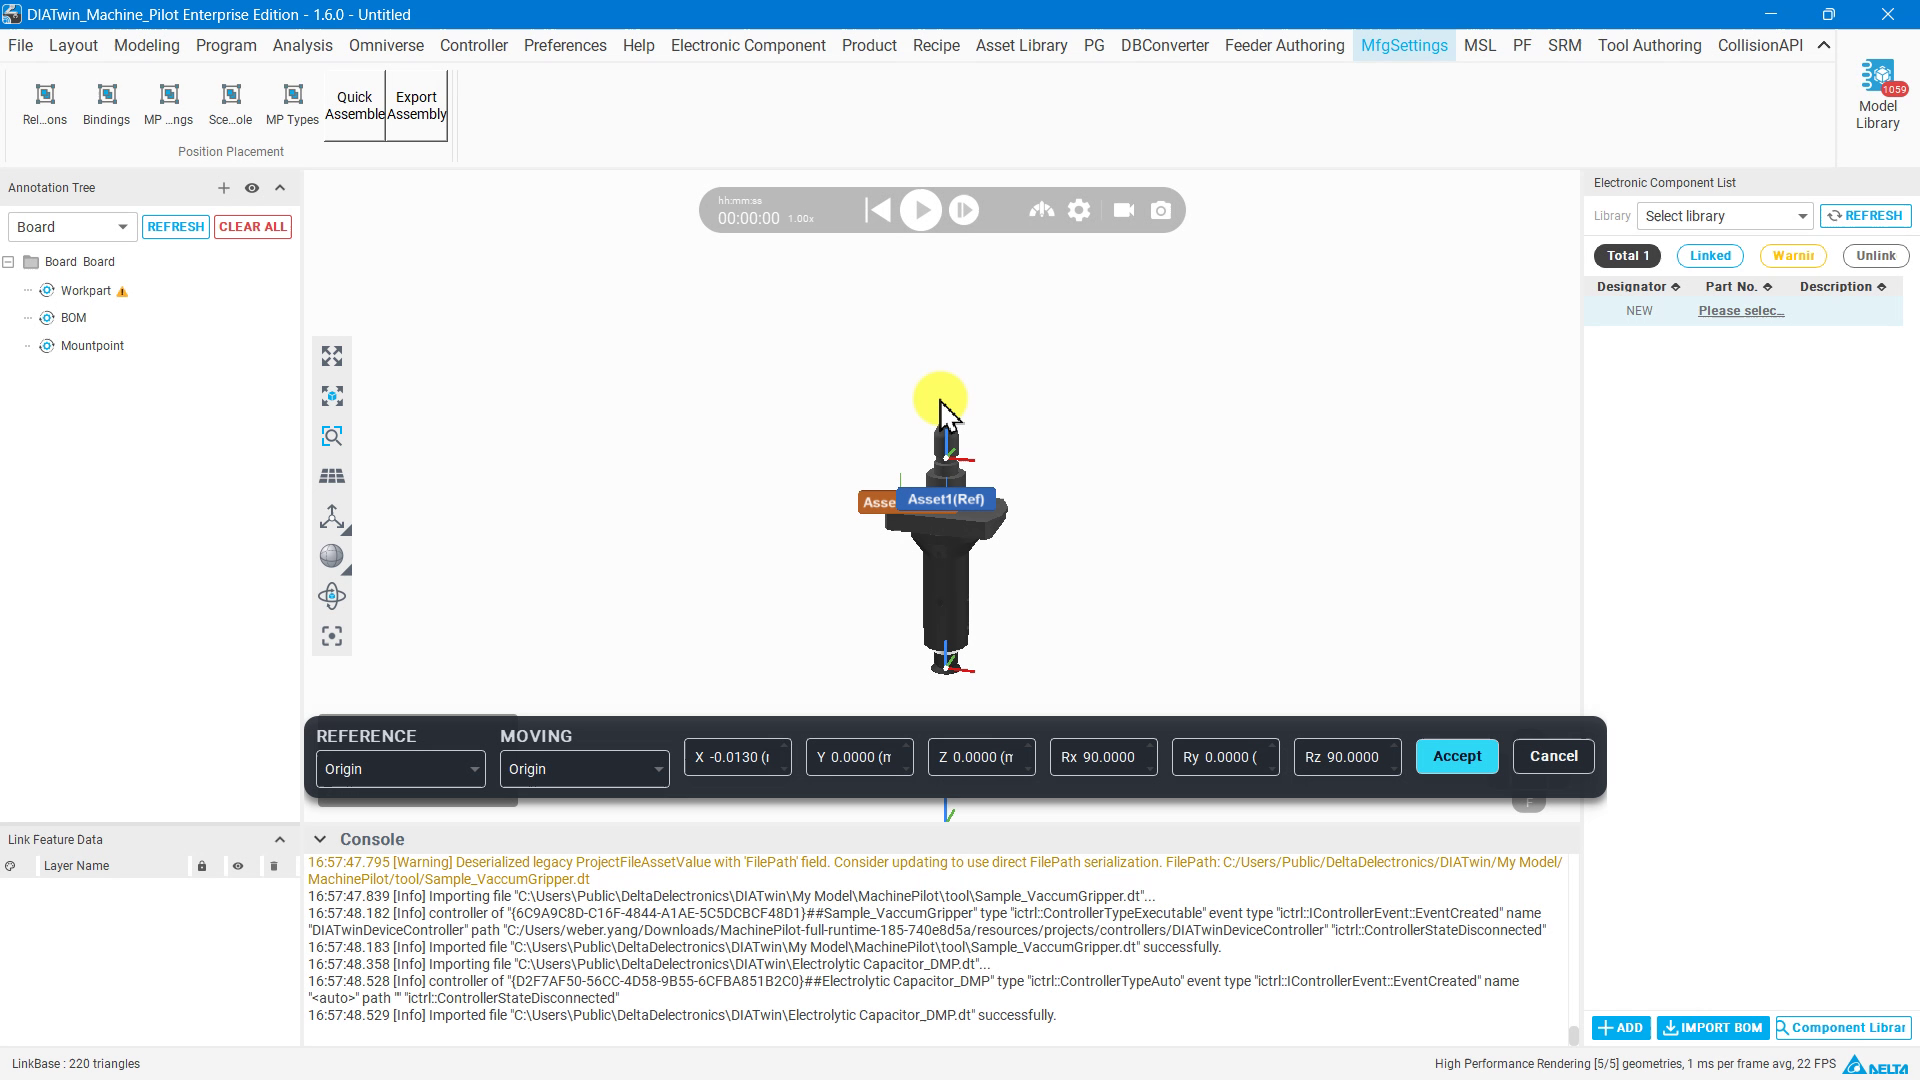Collapse the Console panel

pyautogui.click(x=320, y=839)
